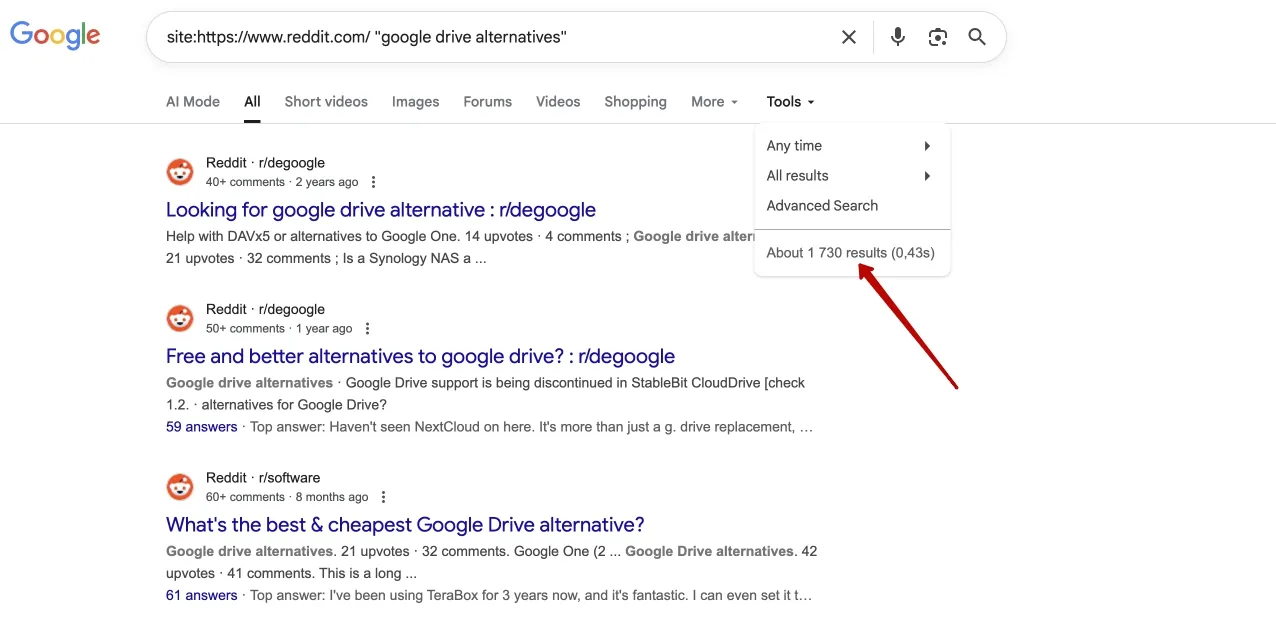Open the '61 answers' link
The image size is (1276, 630).
point(202,595)
